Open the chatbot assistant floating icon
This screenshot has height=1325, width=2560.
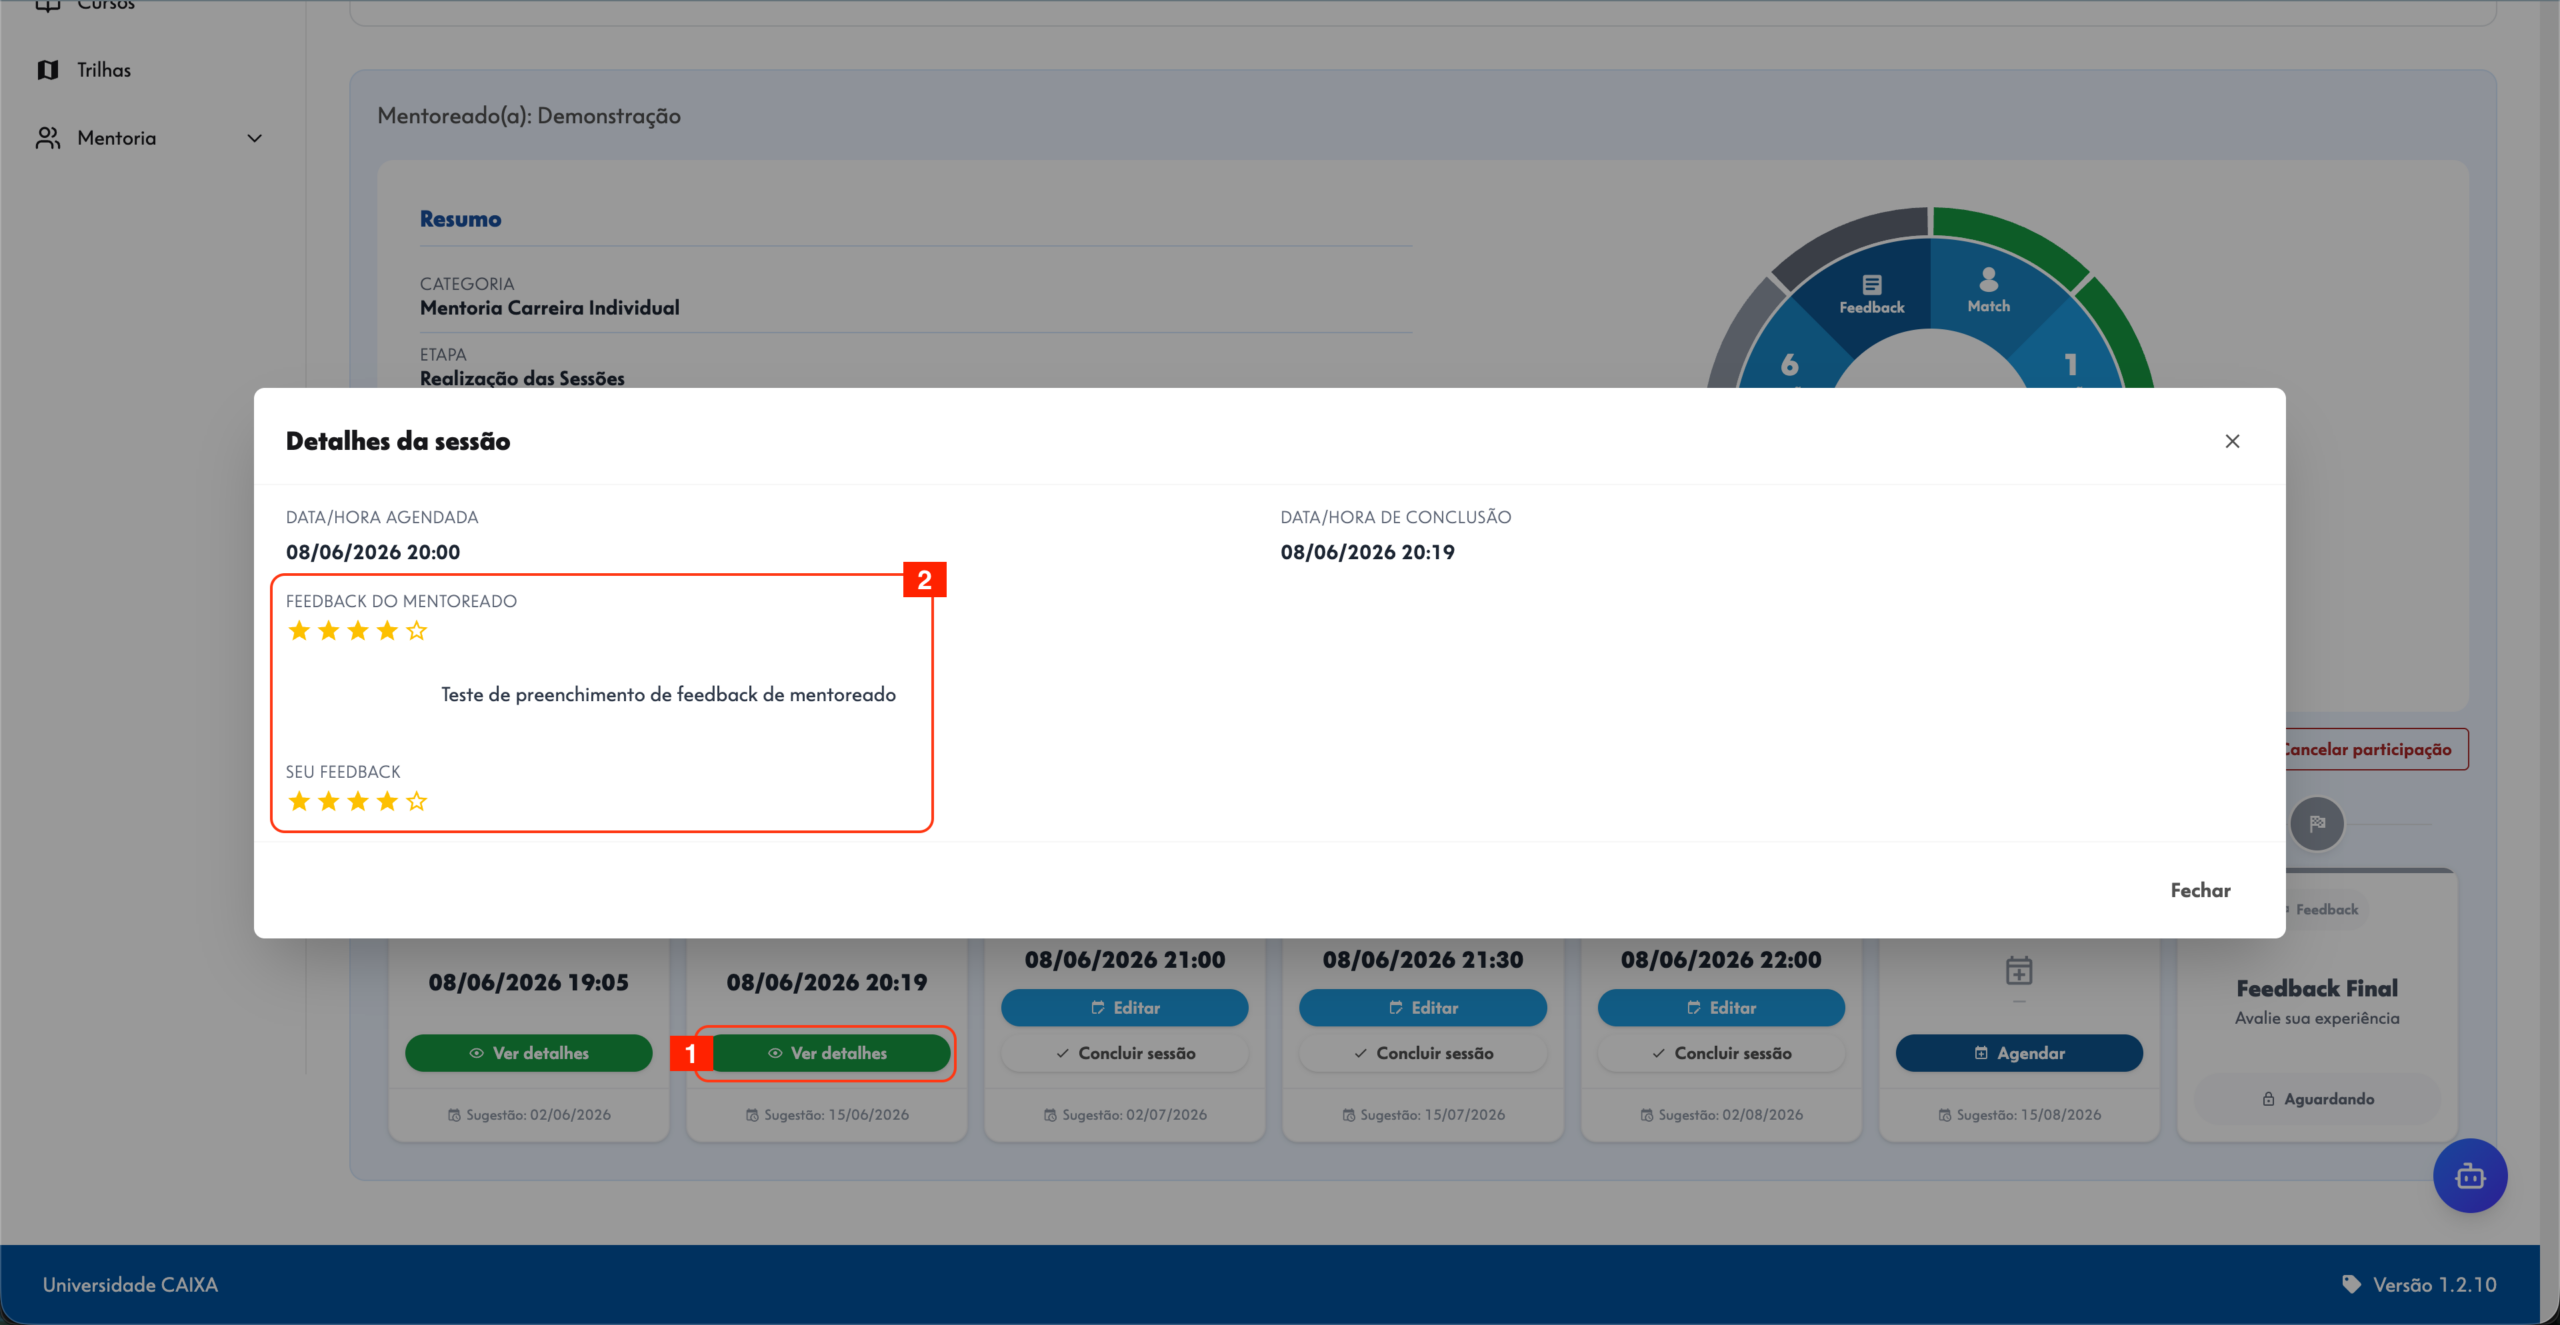[x=2470, y=1176]
